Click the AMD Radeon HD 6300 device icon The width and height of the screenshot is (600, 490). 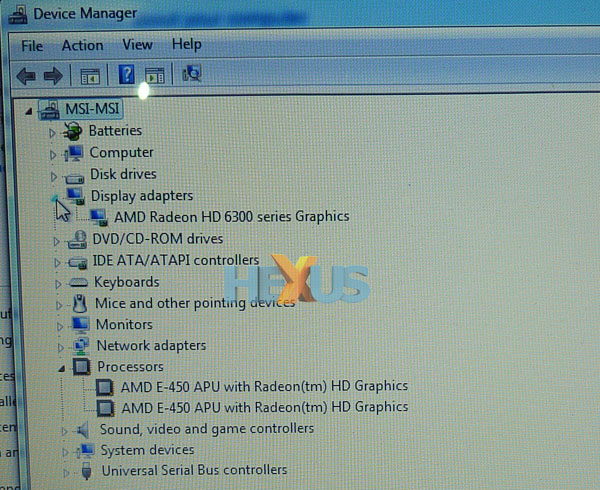point(99,217)
